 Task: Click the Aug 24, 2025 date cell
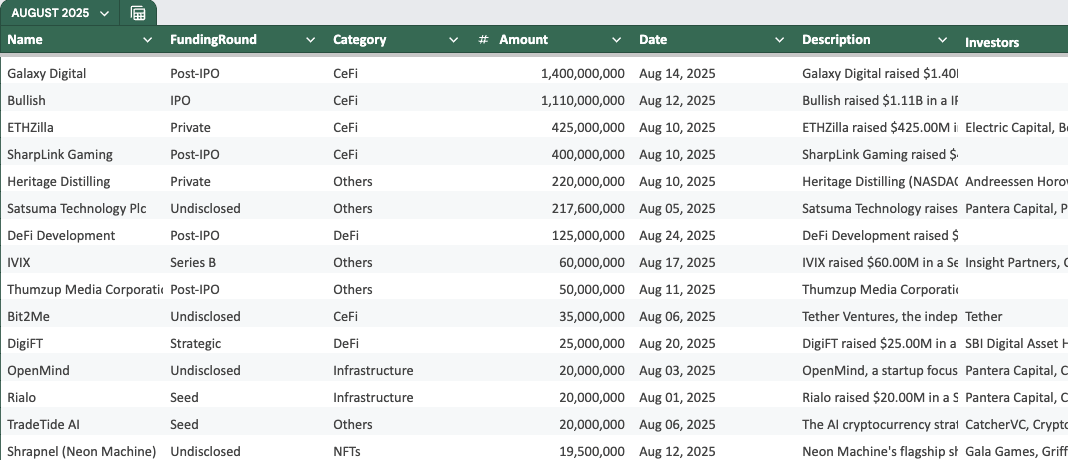coord(714,235)
